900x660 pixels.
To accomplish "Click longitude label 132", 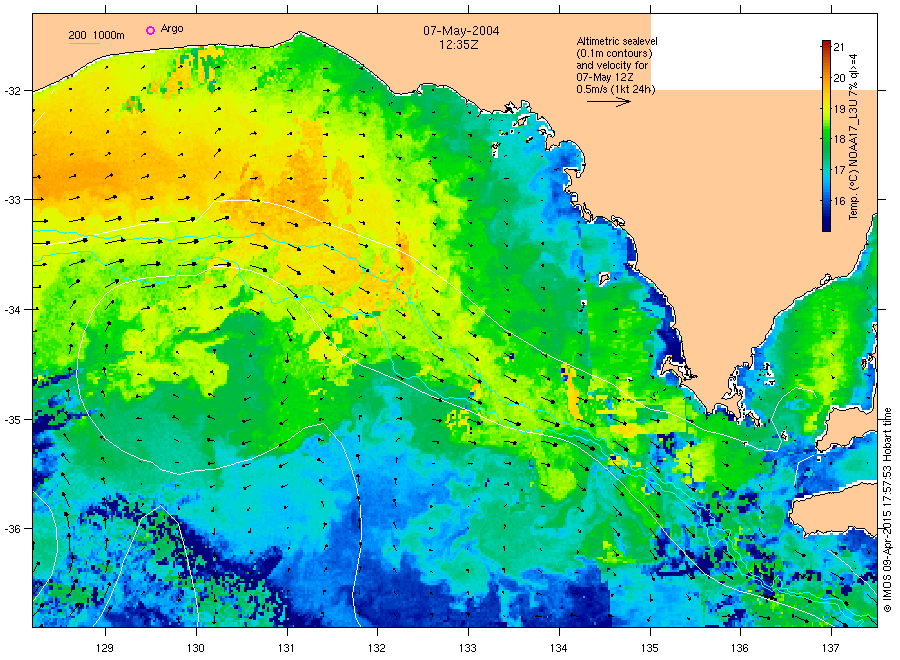I will tap(377, 649).
